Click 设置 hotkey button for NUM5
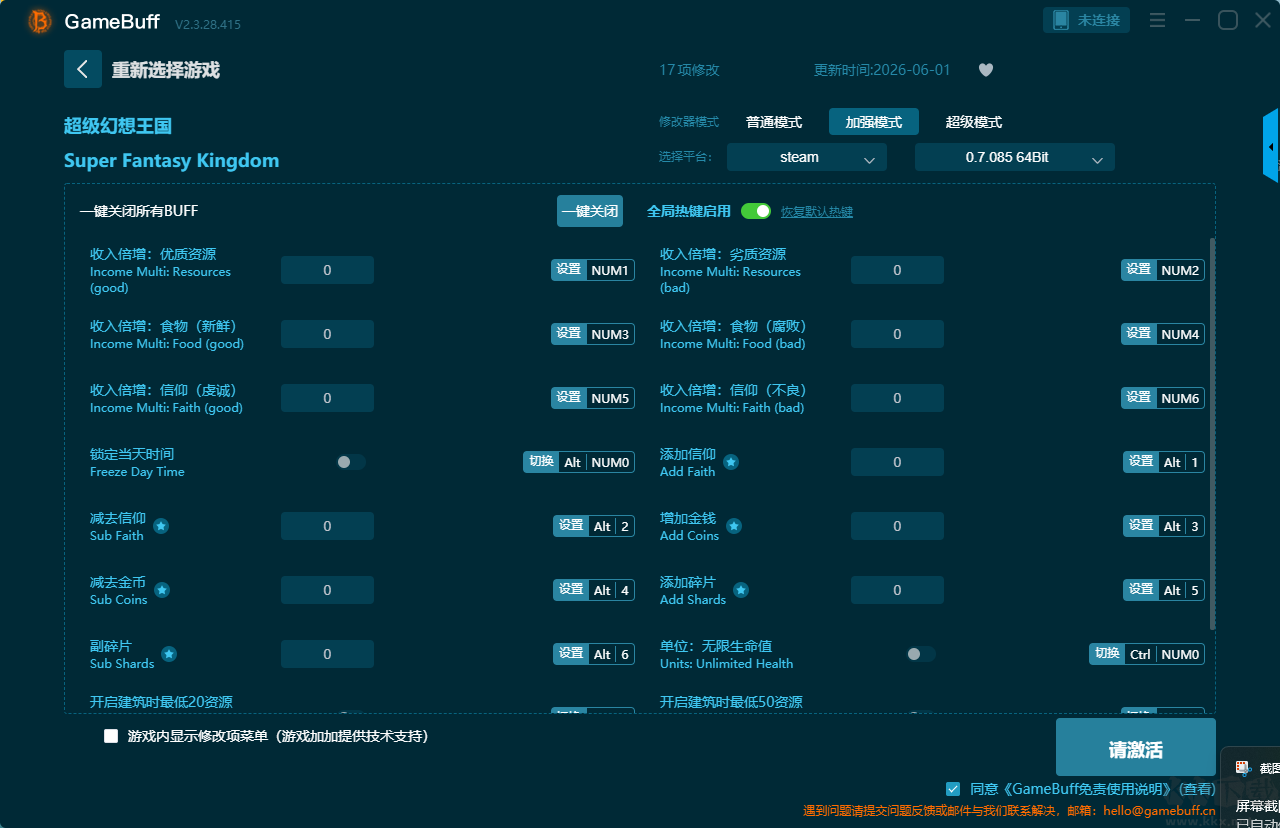1280x828 pixels. pos(569,398)
